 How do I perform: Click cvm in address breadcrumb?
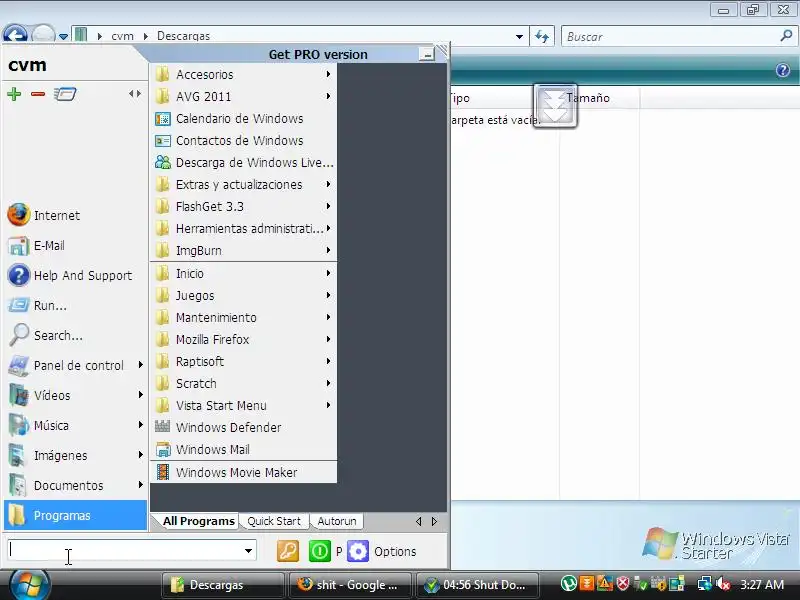(122, 36)
